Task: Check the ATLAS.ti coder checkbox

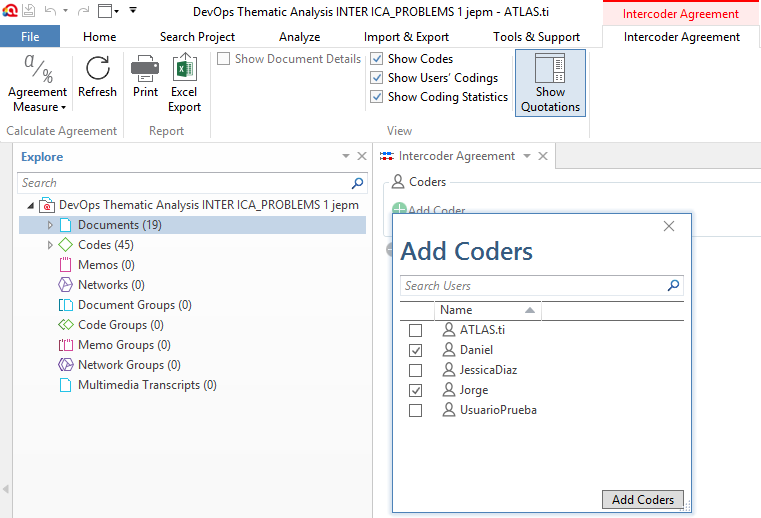Action: pos(415,331)
